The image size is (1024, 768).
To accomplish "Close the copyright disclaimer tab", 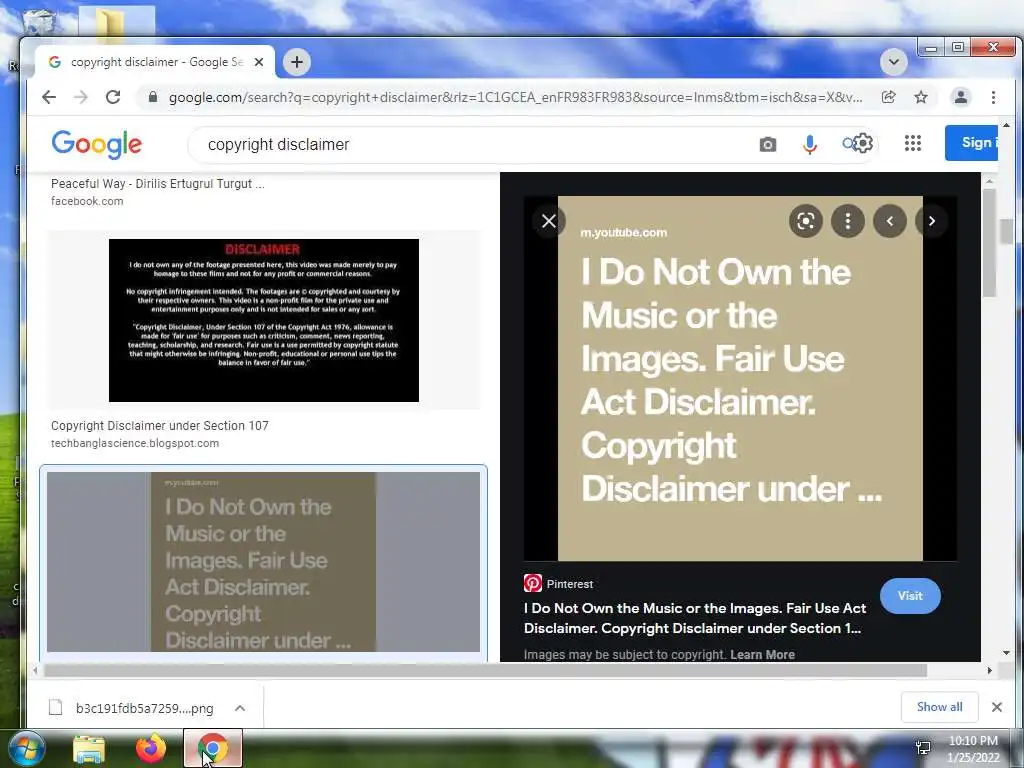I will [259, 62].
